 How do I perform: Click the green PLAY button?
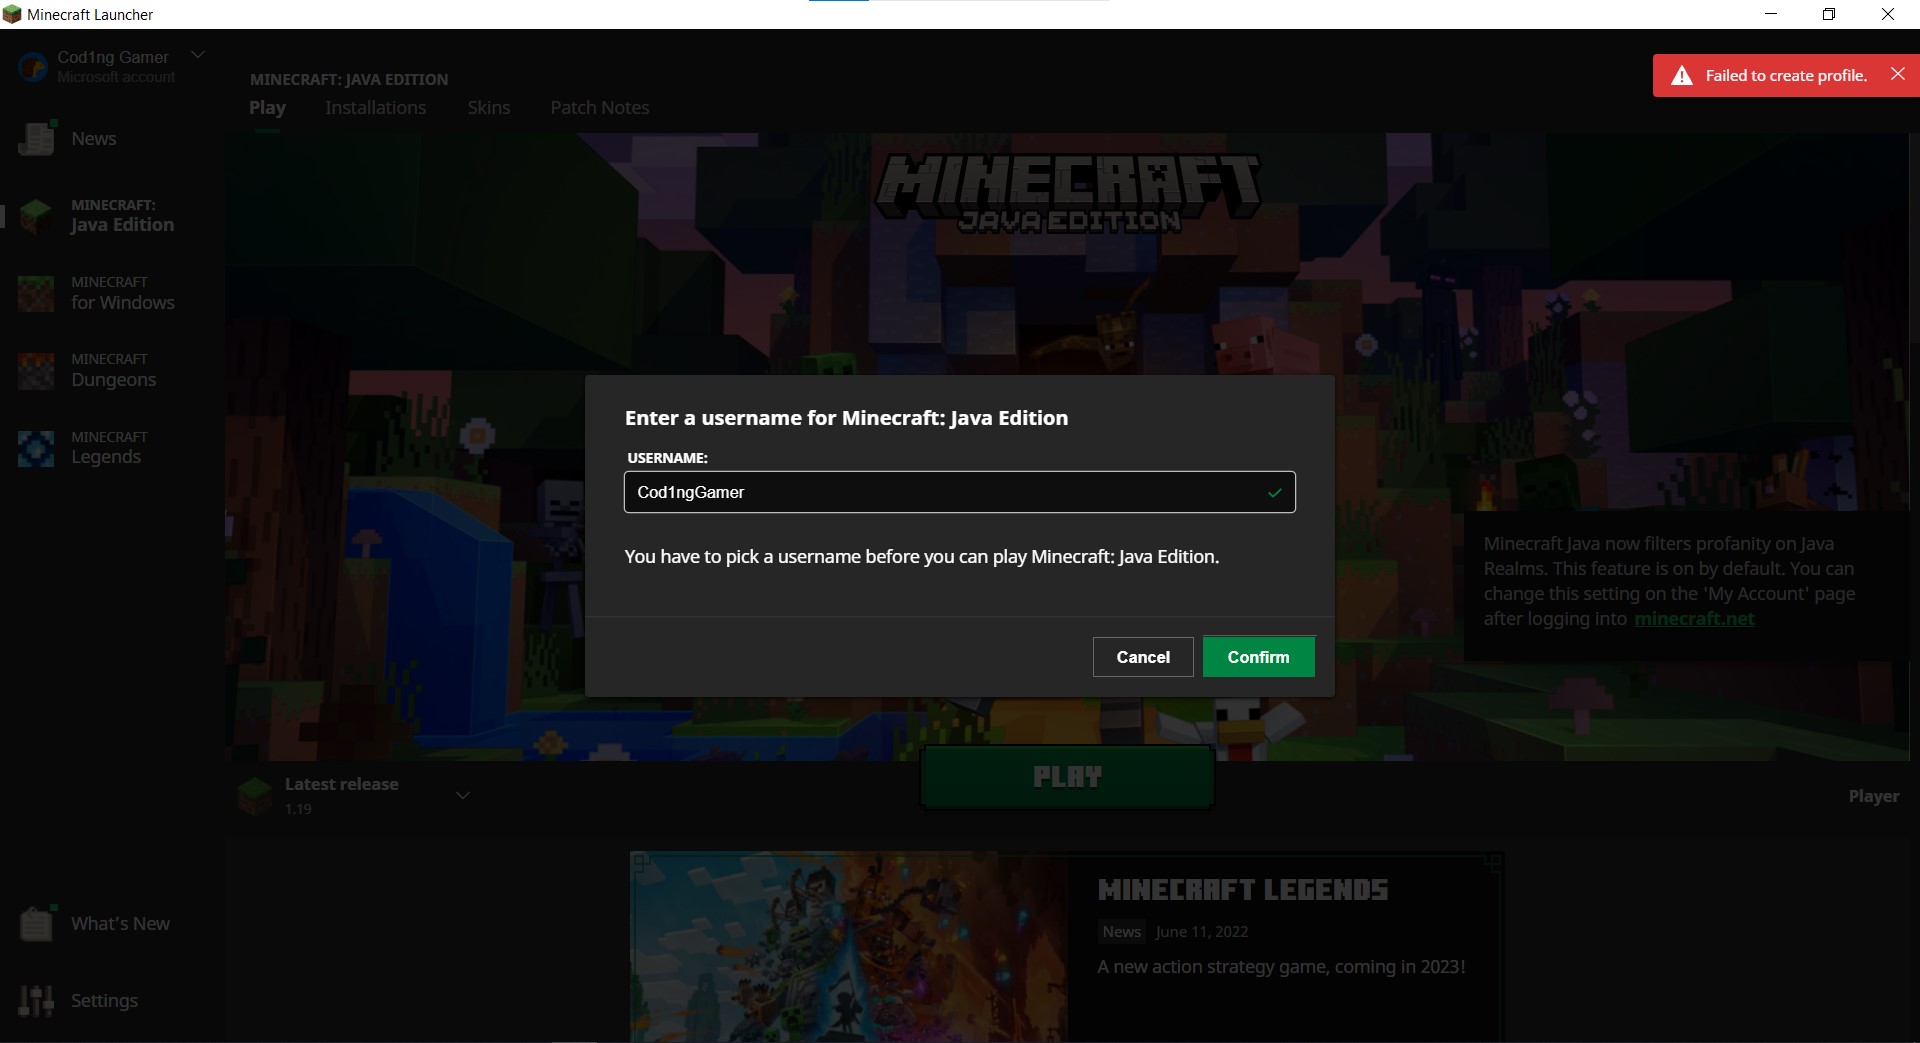[x=1067, y=777]
